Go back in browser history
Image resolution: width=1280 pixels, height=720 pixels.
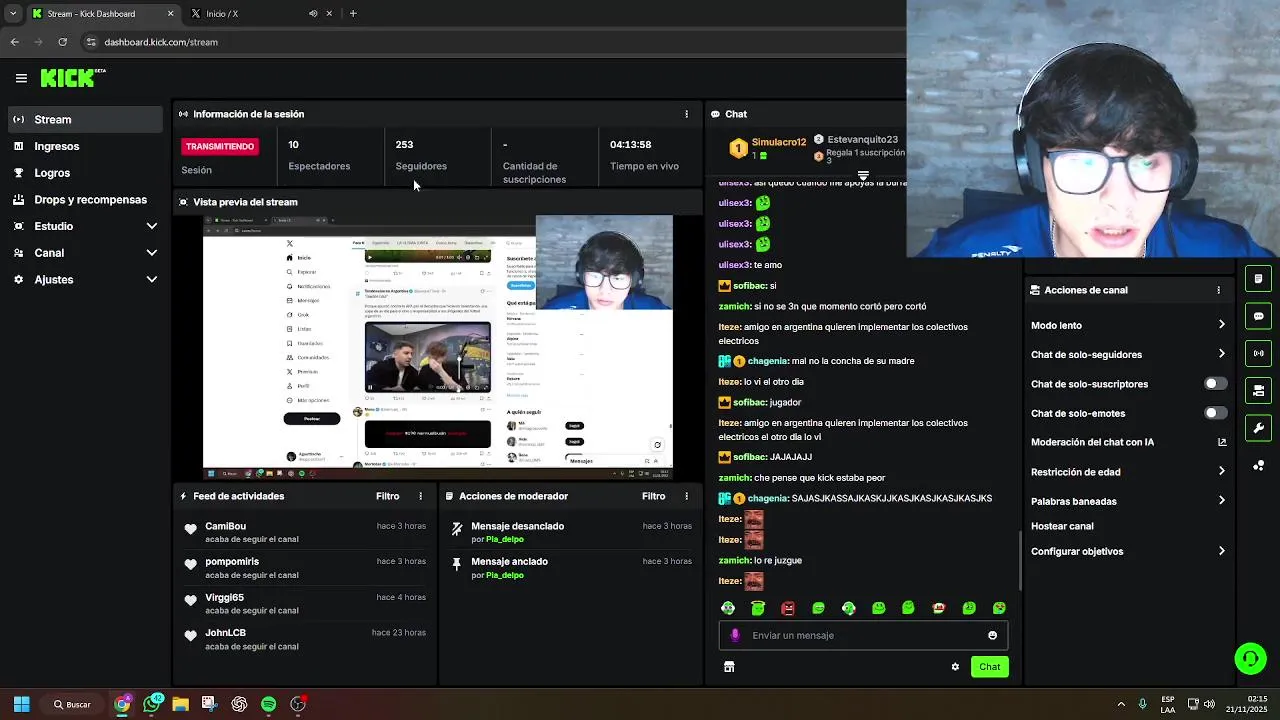(x=14, y=42)
